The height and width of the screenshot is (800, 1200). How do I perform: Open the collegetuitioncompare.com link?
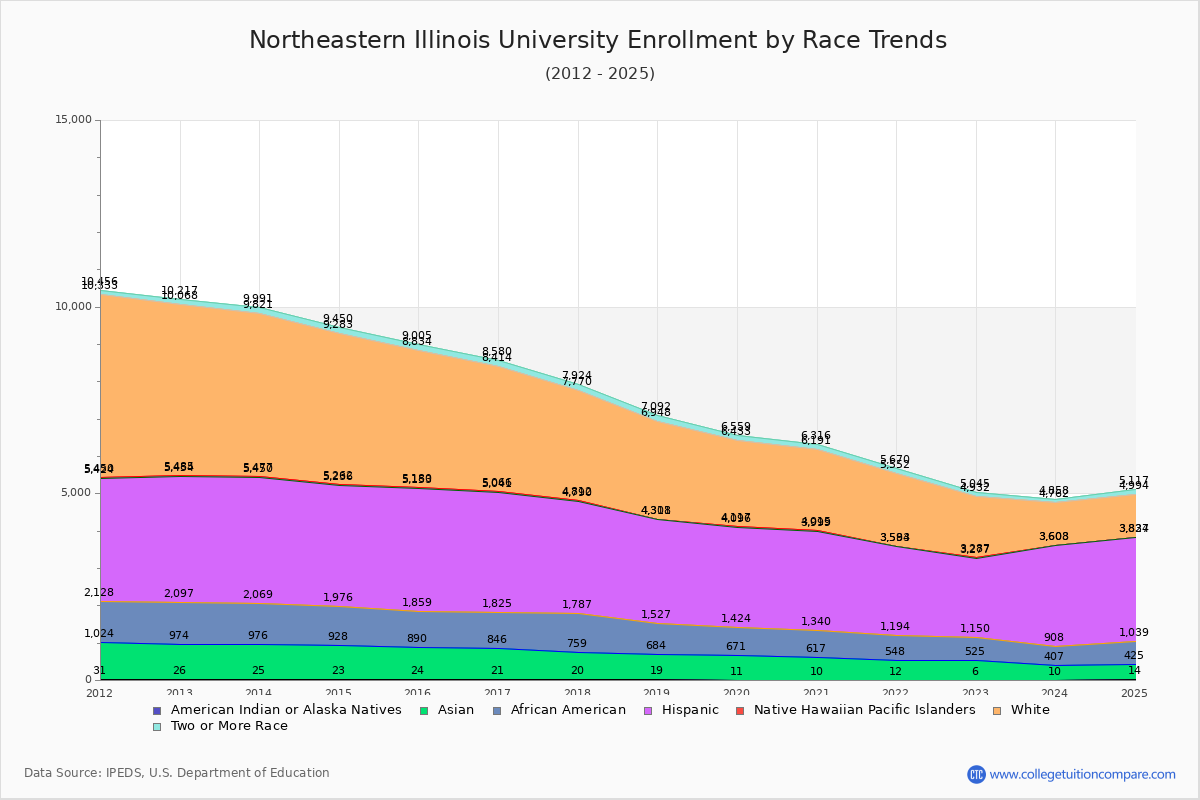(x=1083, y=774)
